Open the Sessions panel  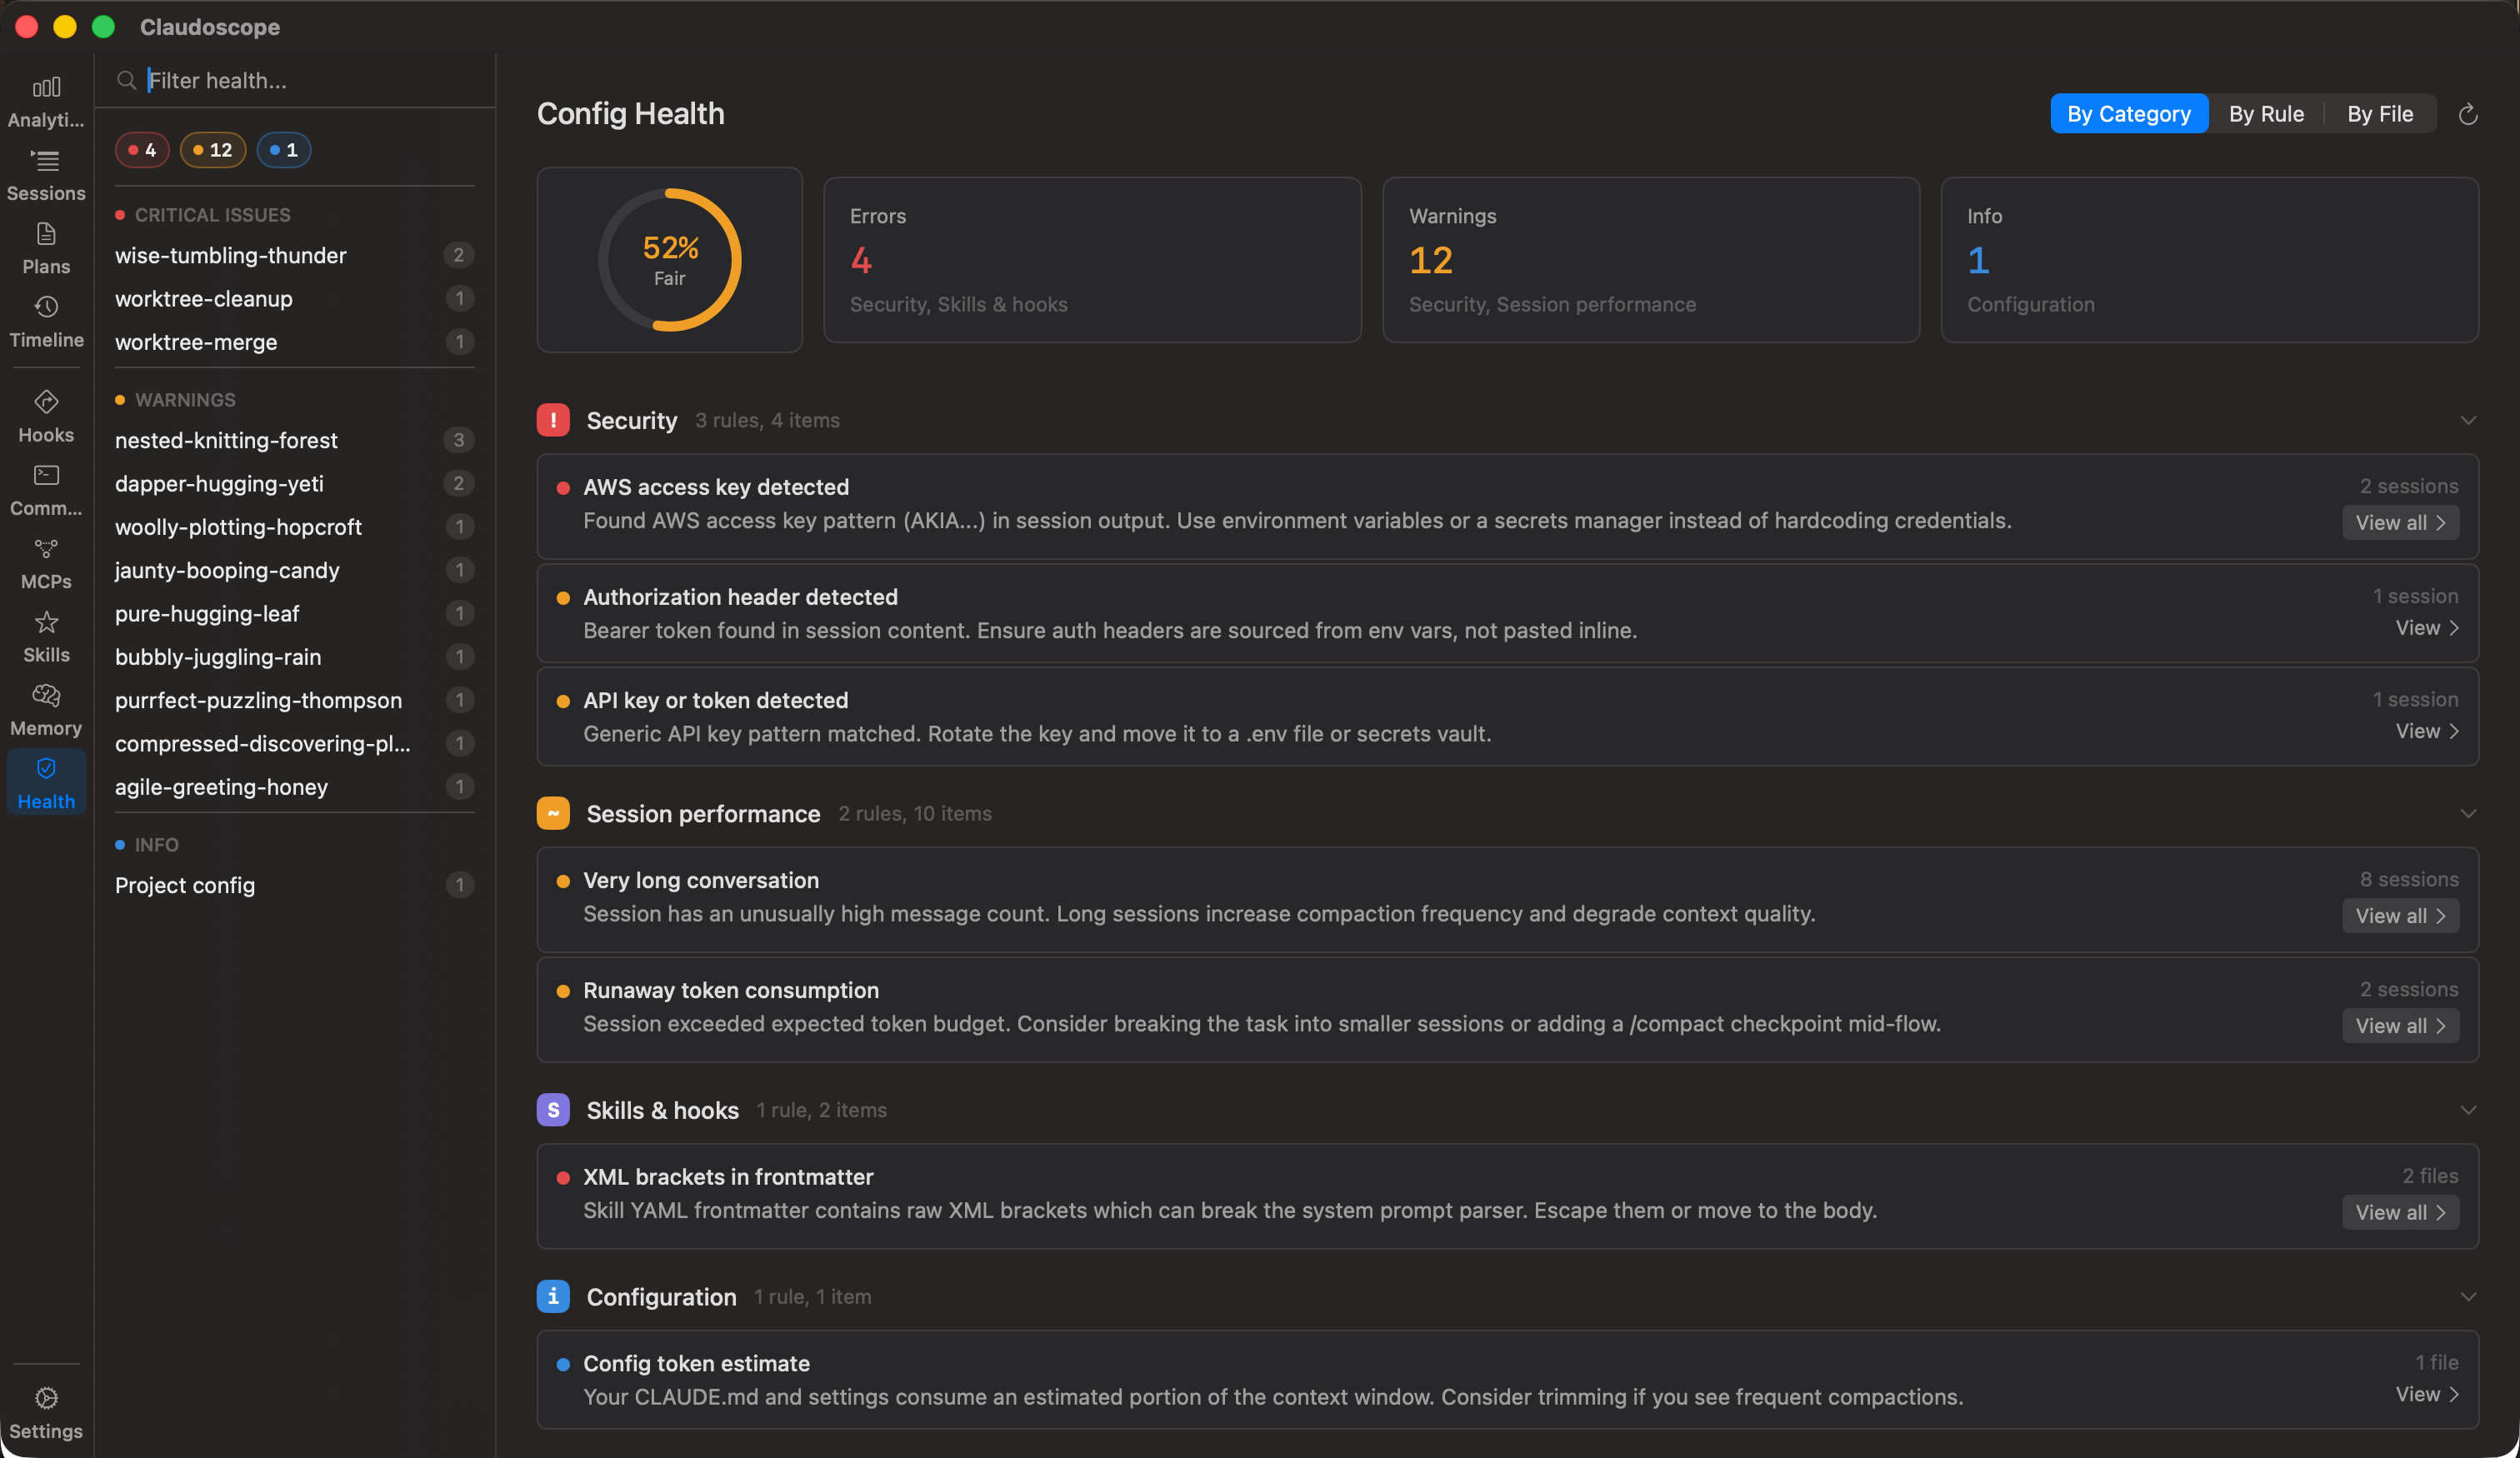[x=46, y=175]
